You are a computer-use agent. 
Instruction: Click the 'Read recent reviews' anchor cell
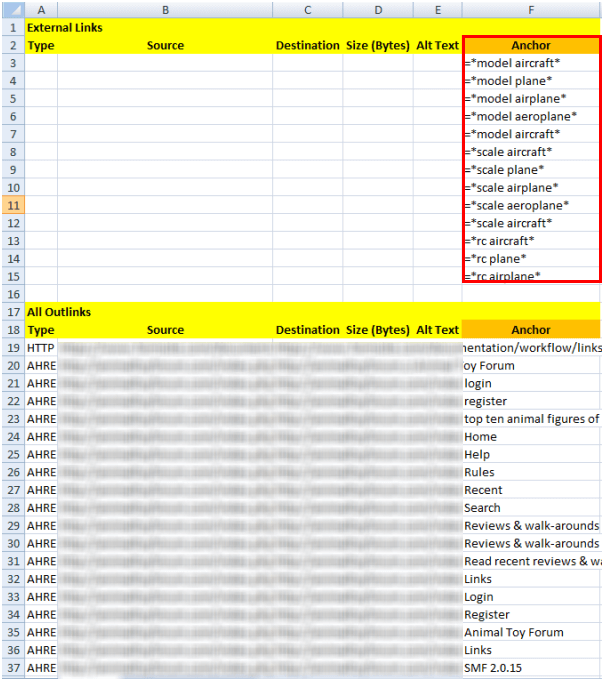531,561
